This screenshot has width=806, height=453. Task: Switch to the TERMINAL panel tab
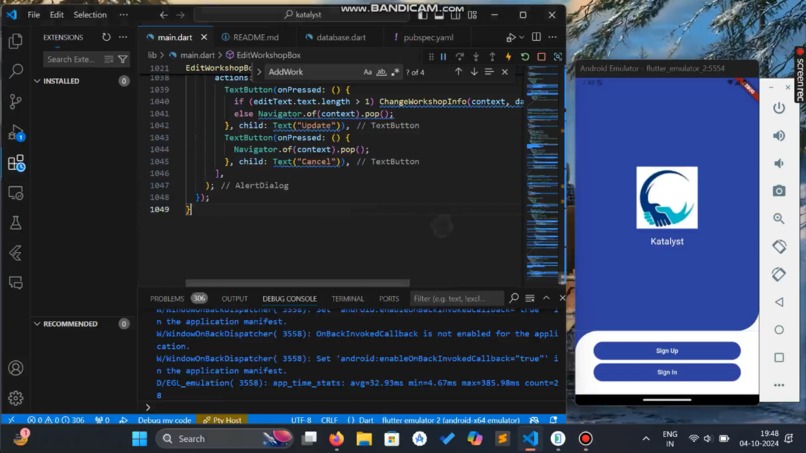[347, 299]
